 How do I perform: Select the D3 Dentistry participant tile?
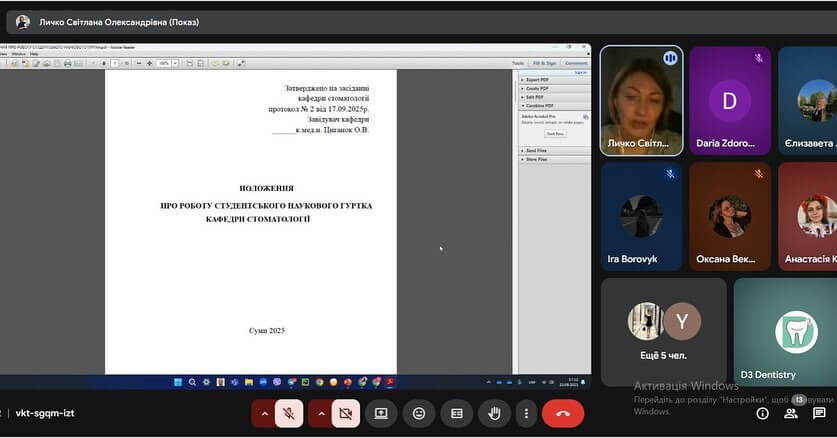click(785, 332)
